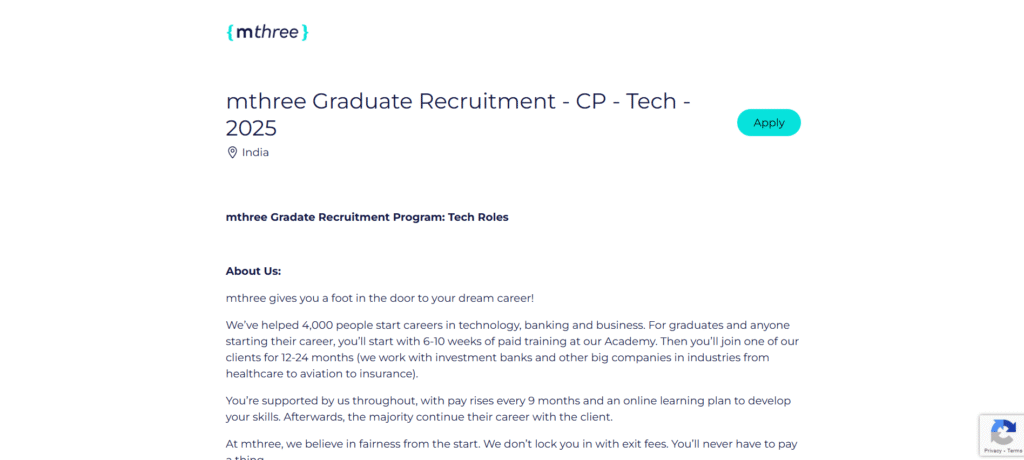The width and height of the screenshot is (1024, 460).
Task: Click the word "three" in the logo
Action: 276,32
